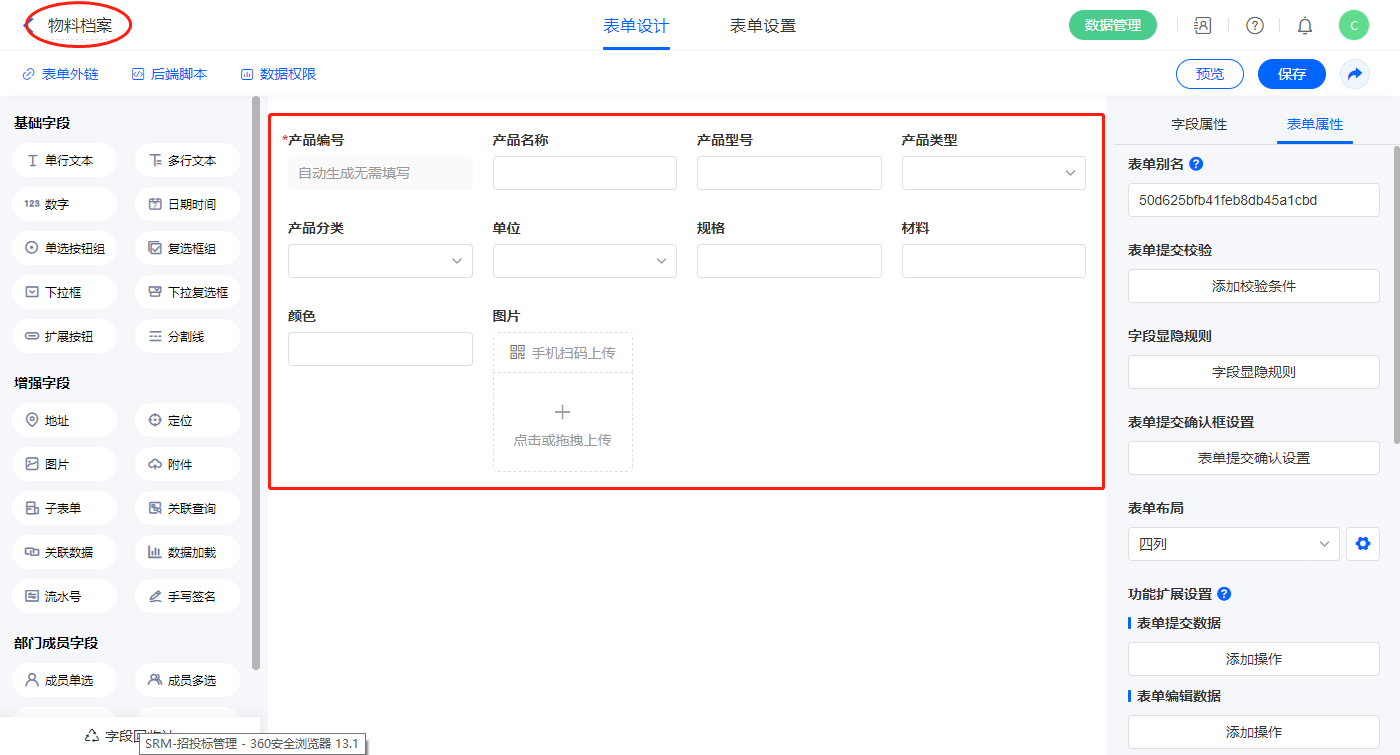1400x755 pixels.
Task: Click the blue share arrow icon
Action: [1355, 74]
